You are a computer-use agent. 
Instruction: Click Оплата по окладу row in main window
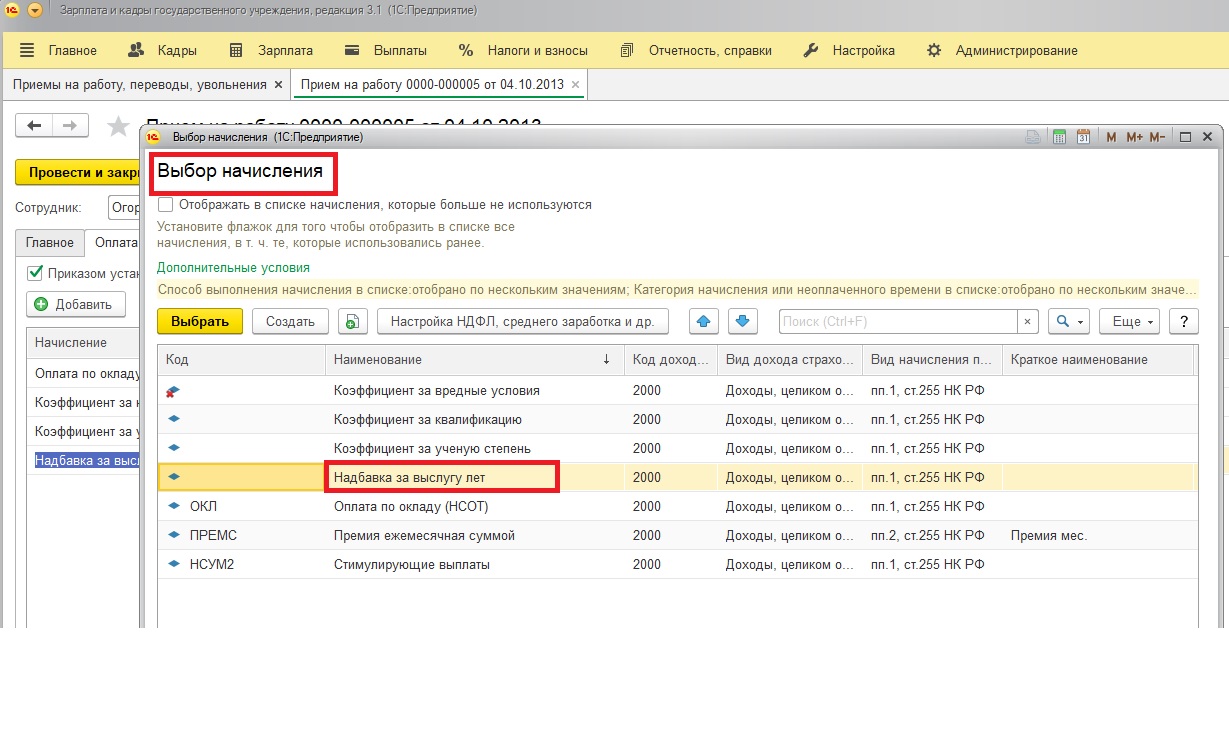(84, 374)
